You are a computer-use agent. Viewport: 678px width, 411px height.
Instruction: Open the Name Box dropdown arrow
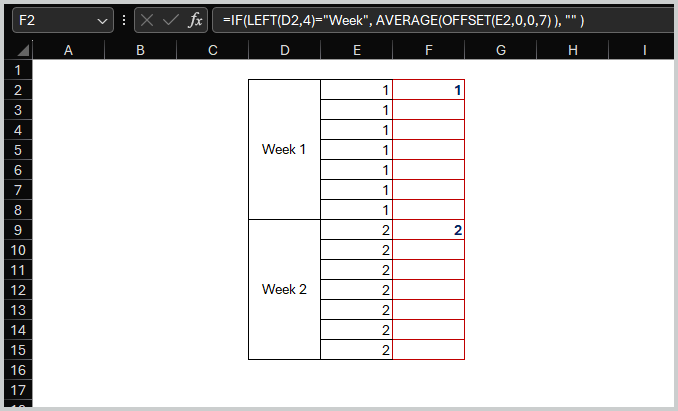tap(102, 21)
